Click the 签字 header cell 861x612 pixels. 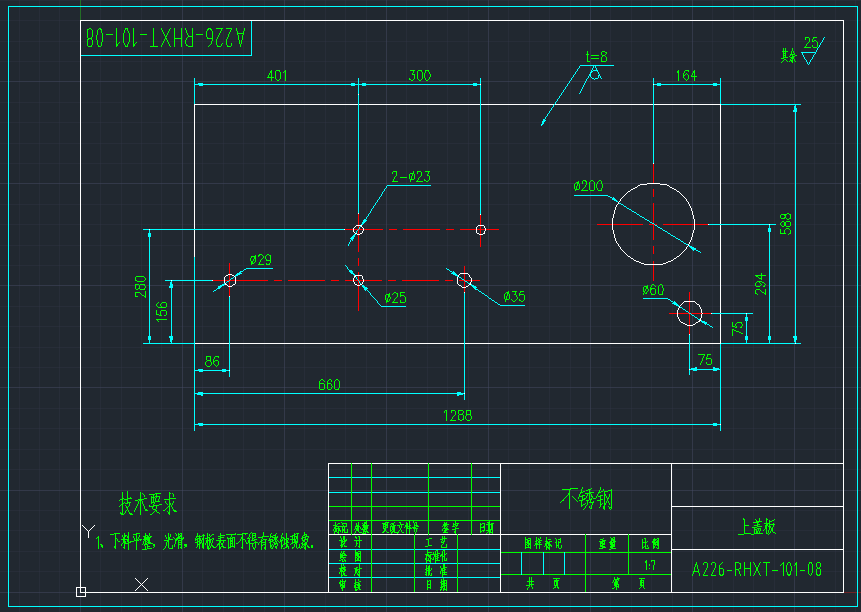click(x=451, y=528)
